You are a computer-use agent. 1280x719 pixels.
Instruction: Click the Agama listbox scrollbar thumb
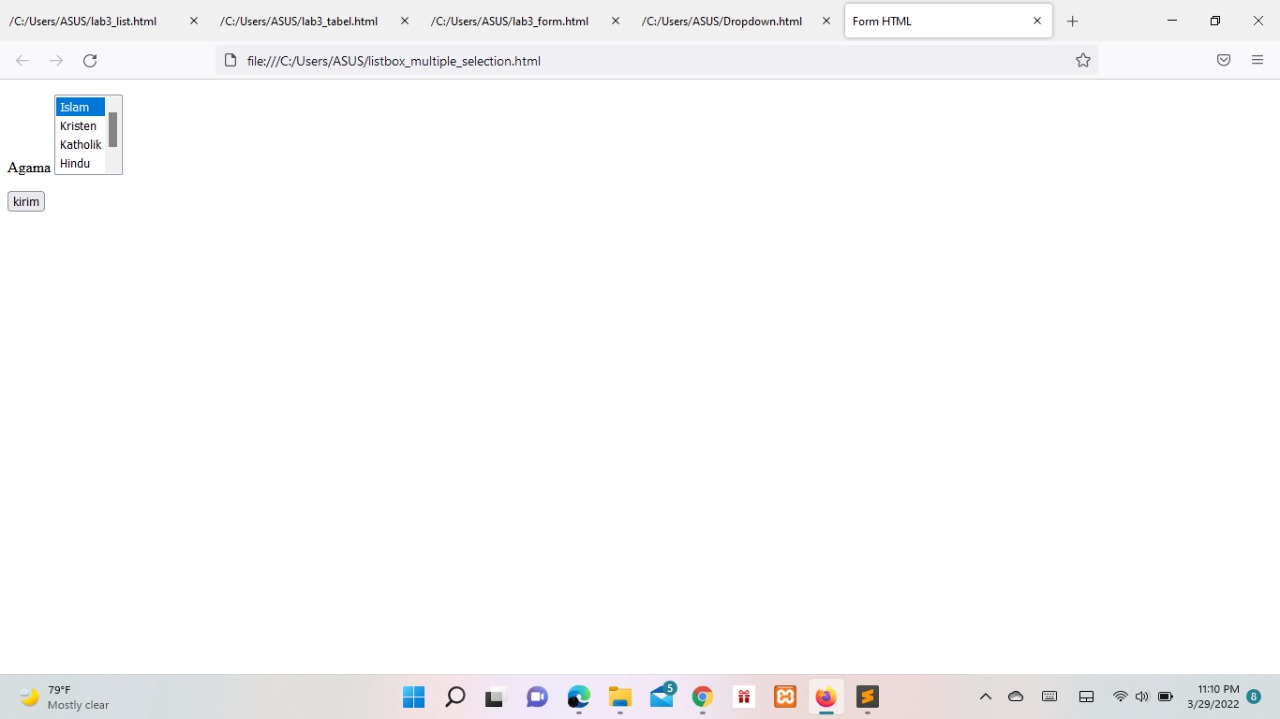pos(113,129)
